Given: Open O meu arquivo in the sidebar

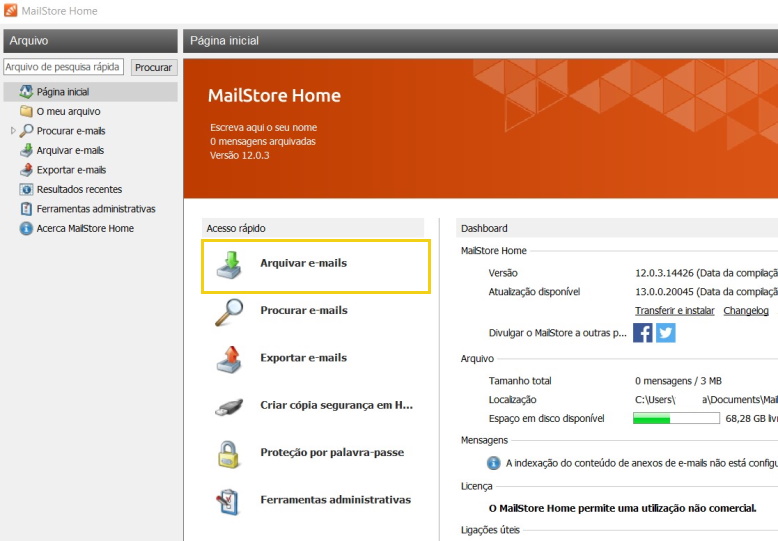Looking at the screenshot, I should coord(68,111).
